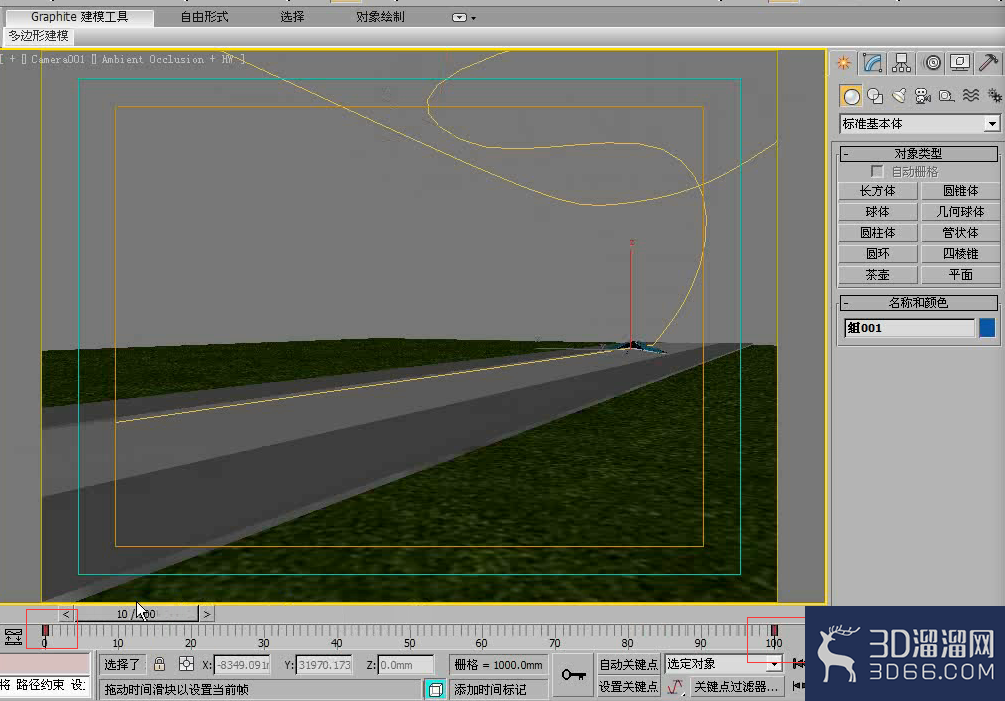This screenshot has width=1005, height=701.
Task: Open the viewport plus-sign general menu
Action: coord(12,60)
